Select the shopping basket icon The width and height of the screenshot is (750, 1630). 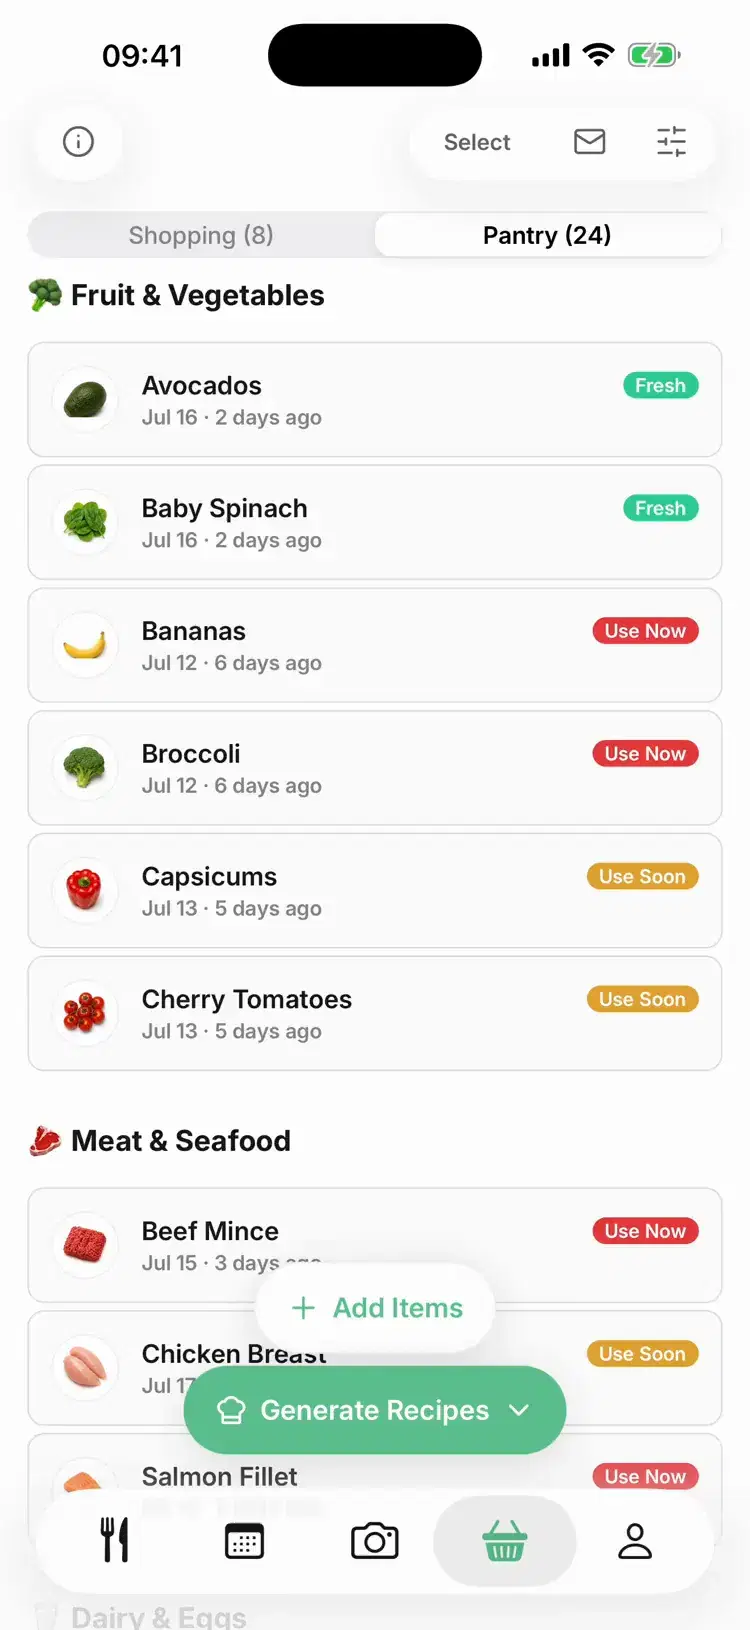[505, 1541]
